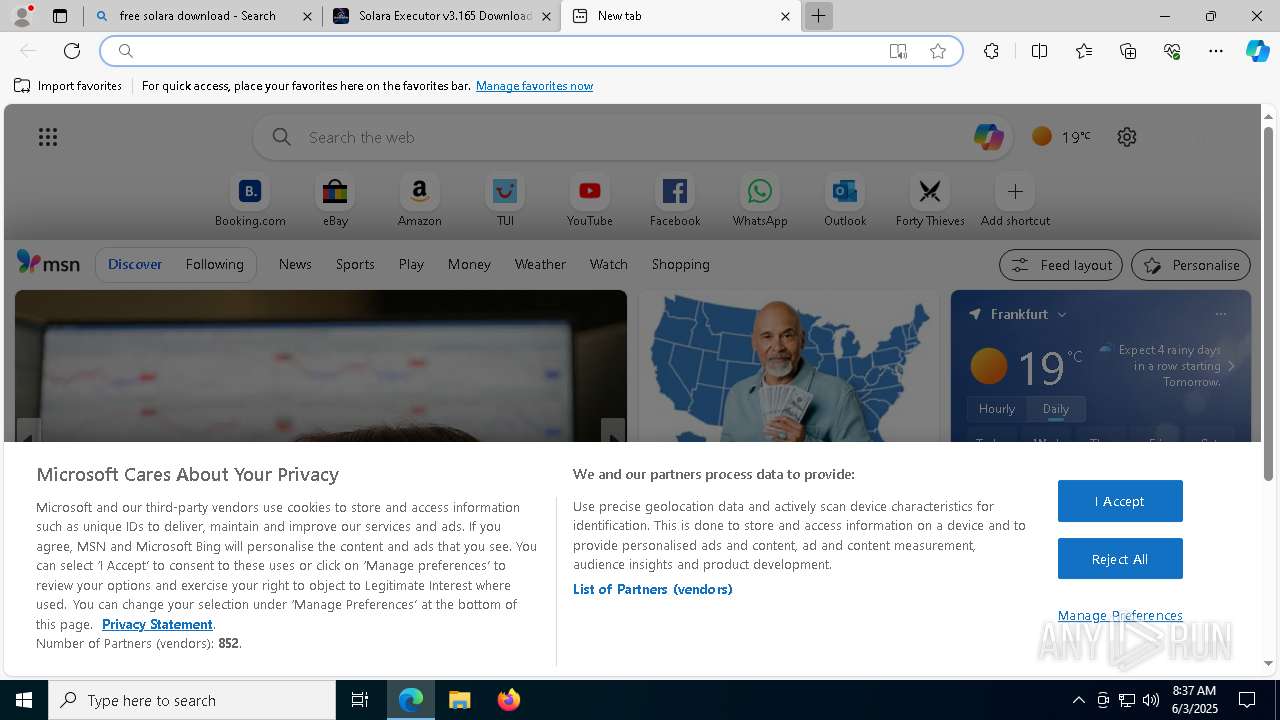The width and height of the screenshot is (1280, 720).
Task: Open eBay shortcut
Action: click(x=335, y=201)
